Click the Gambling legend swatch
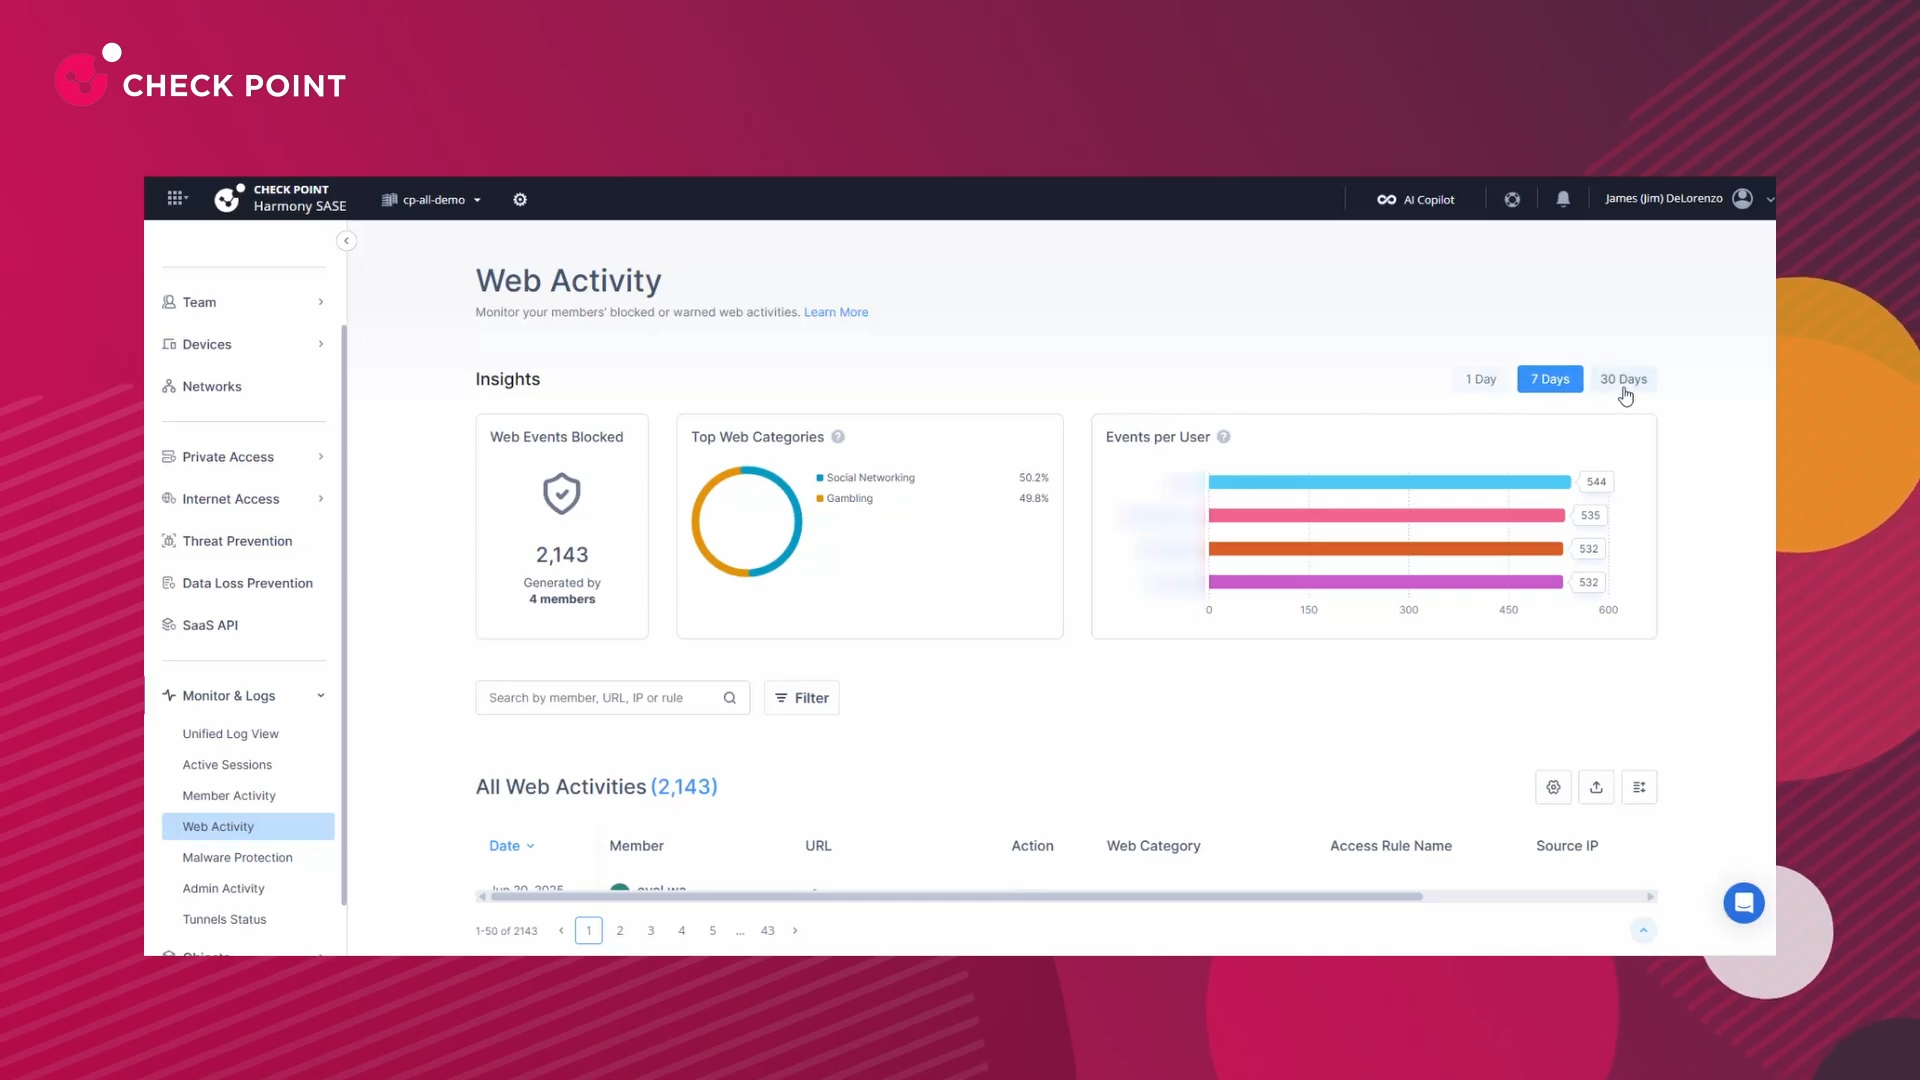The width and height of the screenshot is (1920, 1080). (x=820, y=498)
